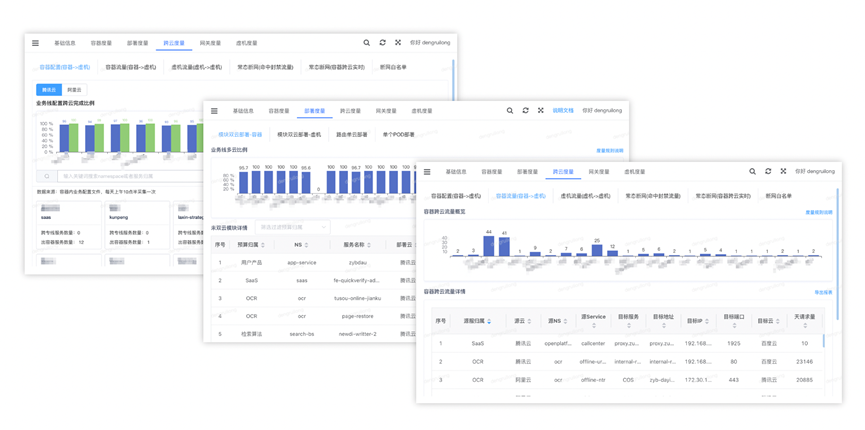This screenshot has height=430, width=865.
Task: Click search icon in the back-left window header
Action: (366, 43)
